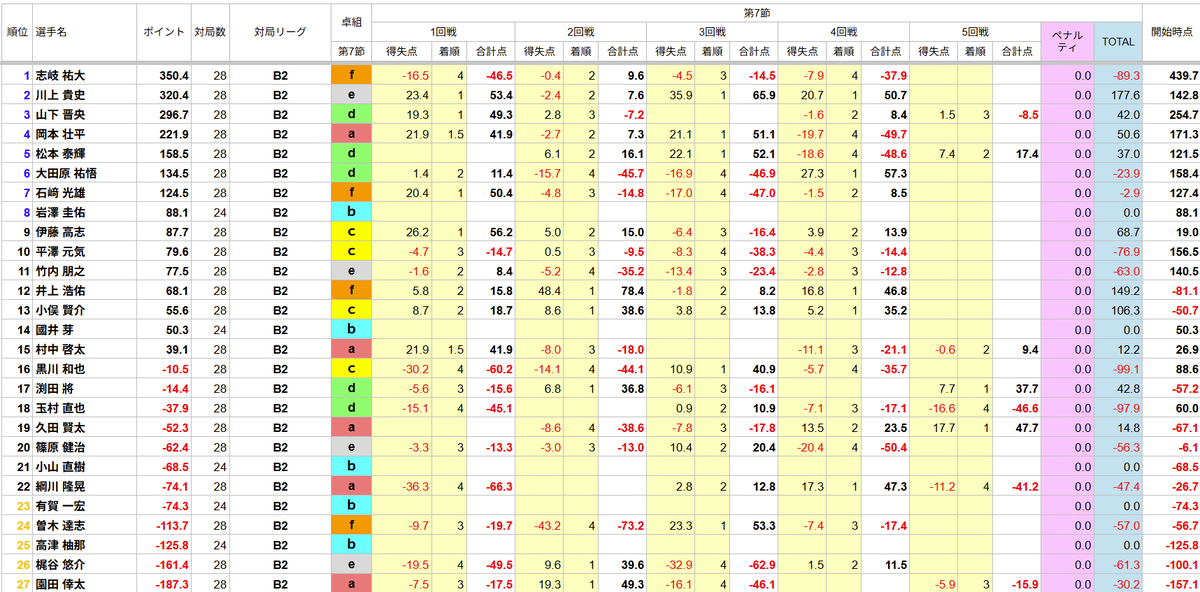Select the 1回戦 round header
This screenshot has height=592, width=1200.
(444, 32)
